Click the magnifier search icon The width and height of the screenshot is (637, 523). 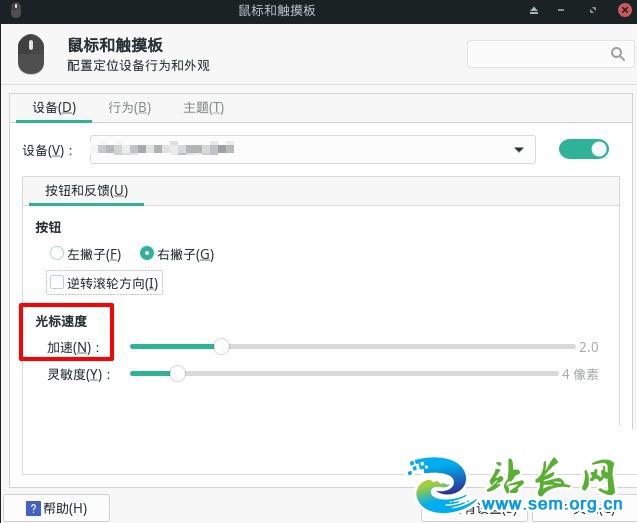pos(616,54)
